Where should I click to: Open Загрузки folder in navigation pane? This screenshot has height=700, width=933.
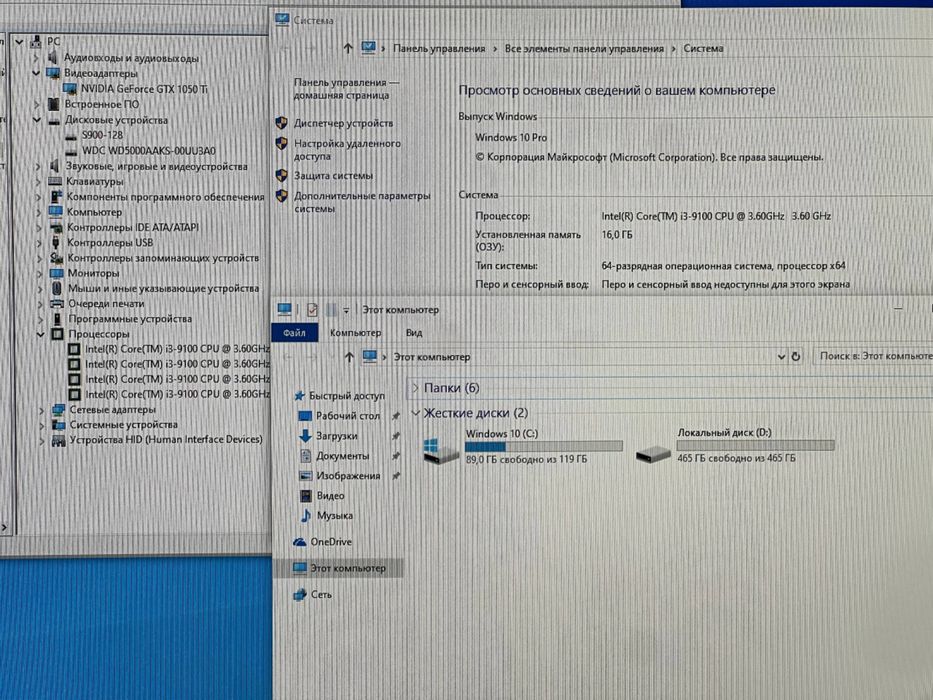337,436
